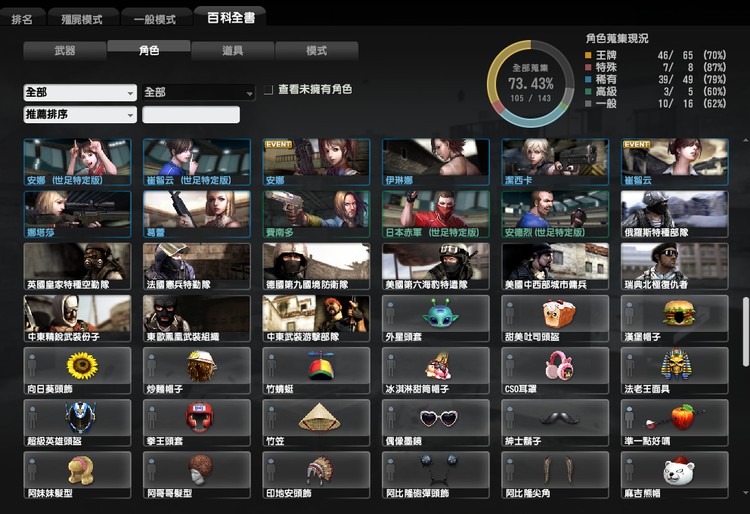Select the fried noodle hat 炒麵帽子
Image resolution: width=750 pixels, height=514 pixels.
[x=197, y=371]
